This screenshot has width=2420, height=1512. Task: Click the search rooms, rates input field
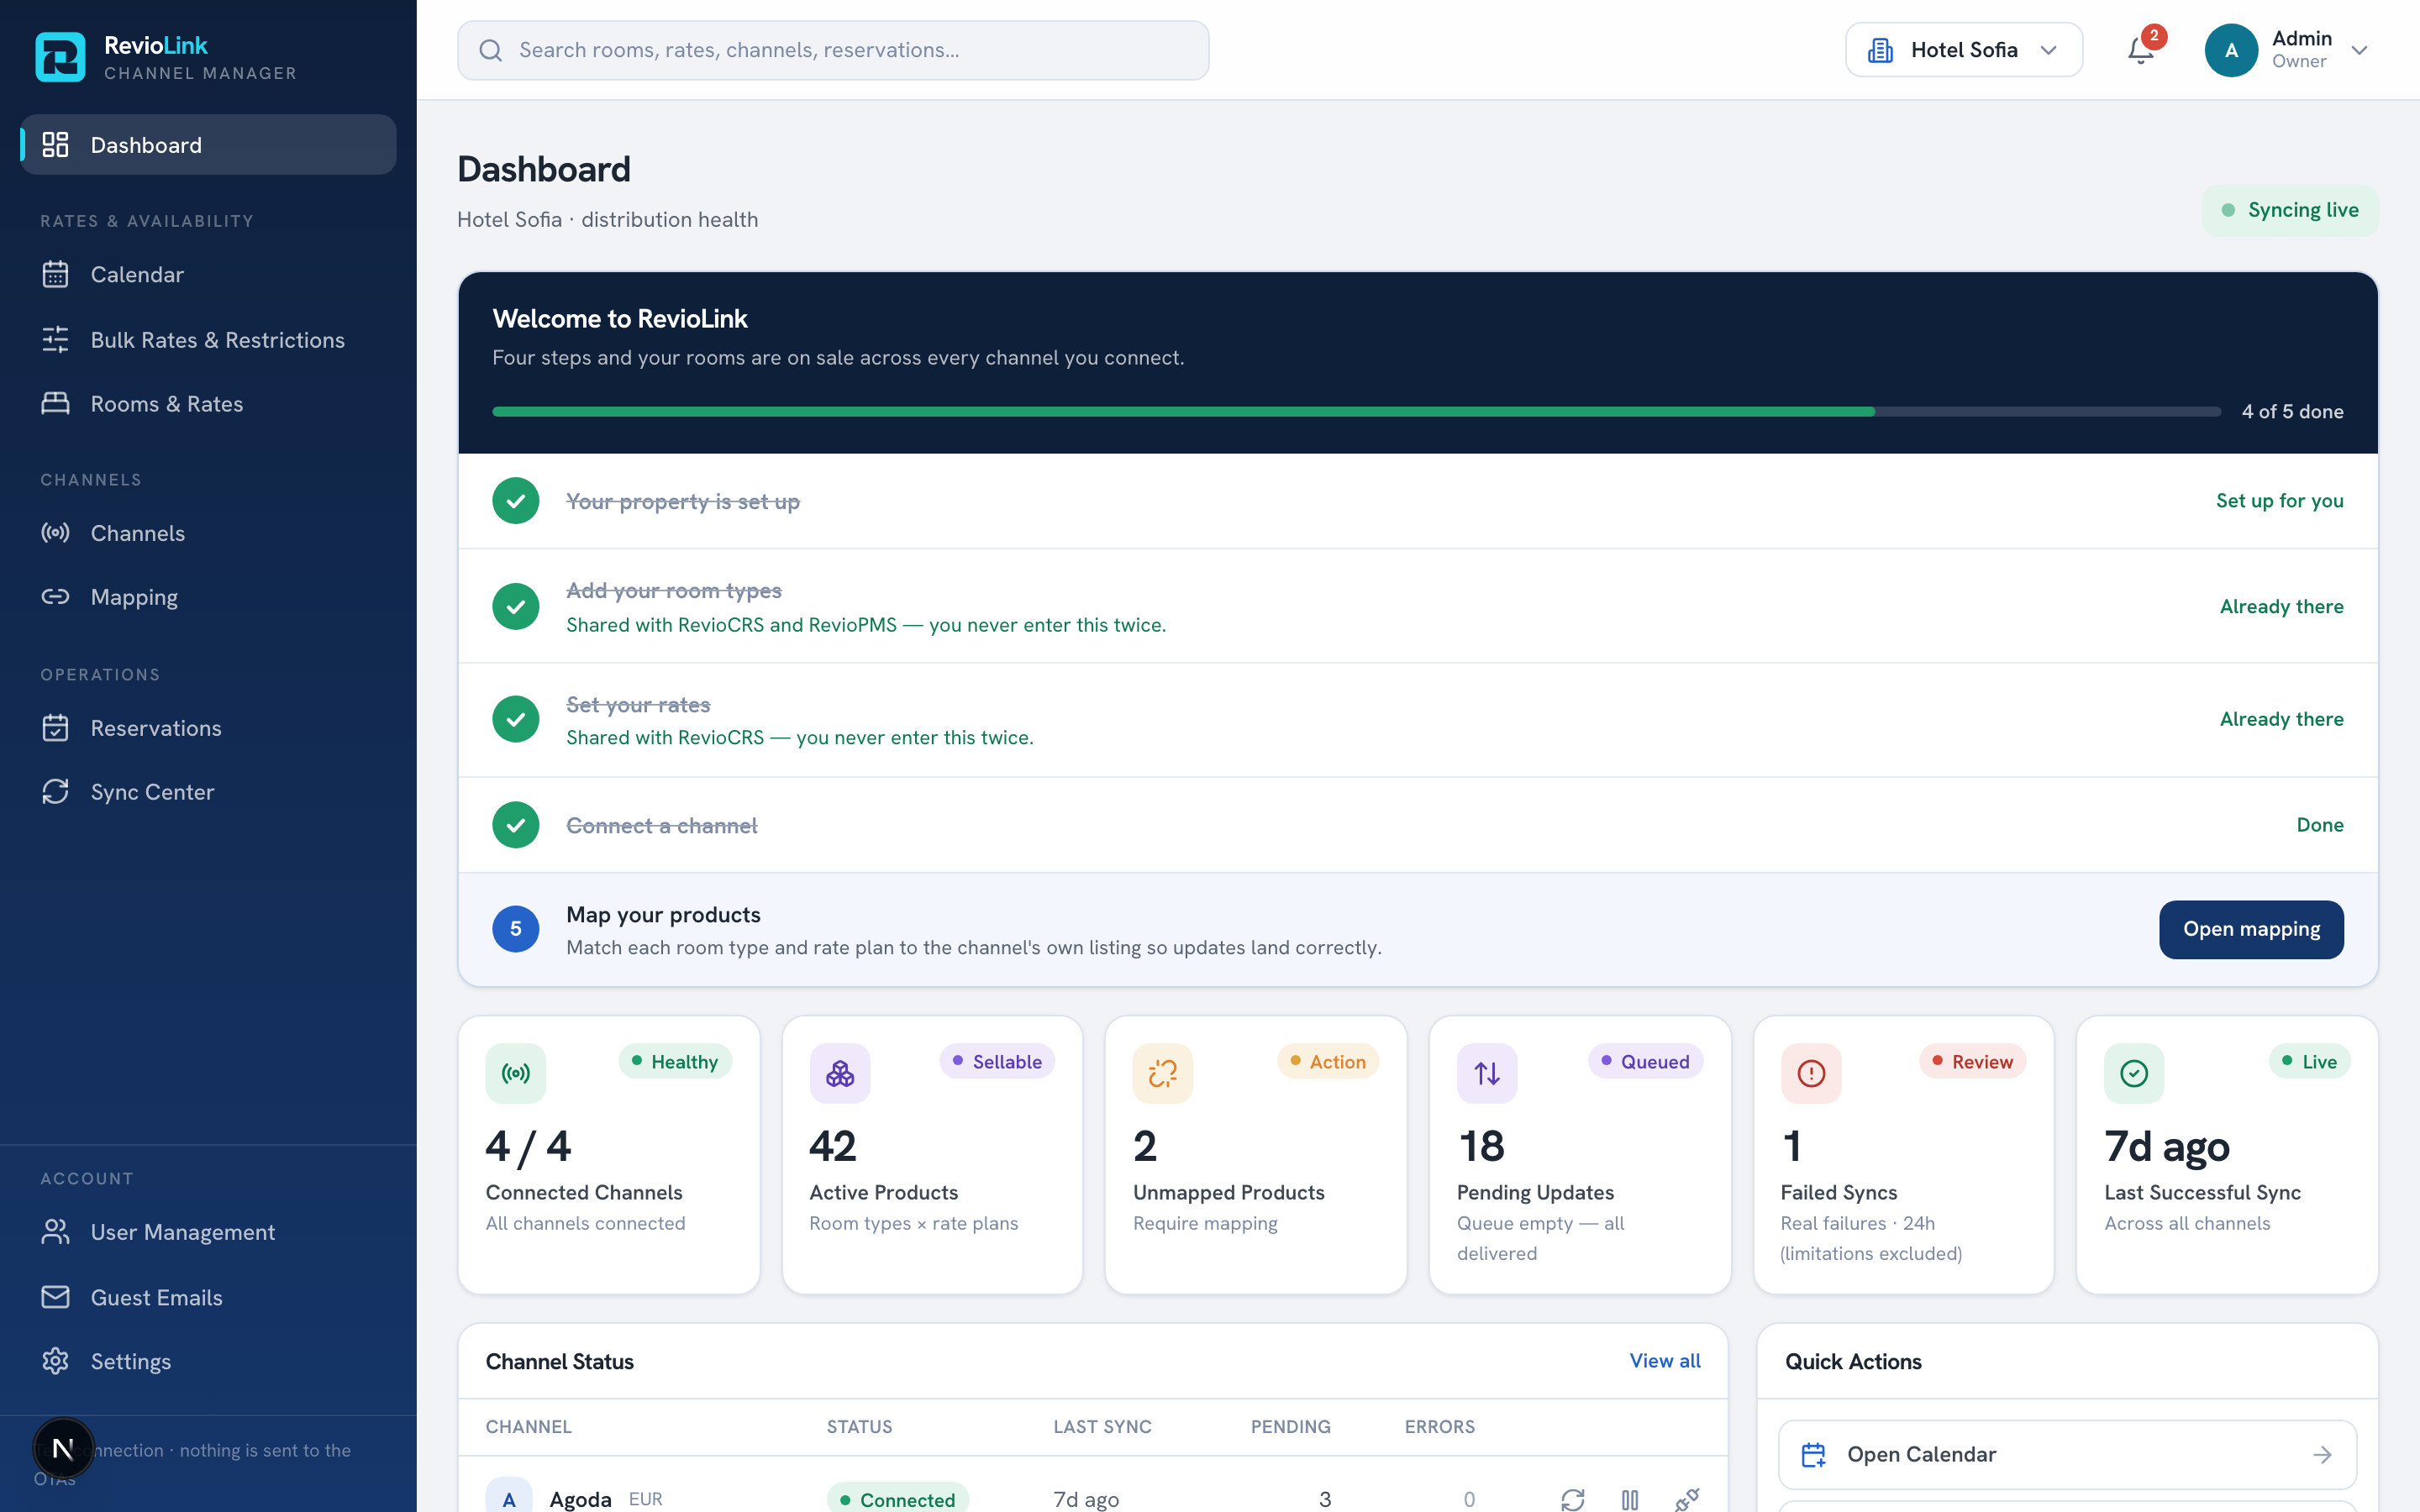[833, 50]
